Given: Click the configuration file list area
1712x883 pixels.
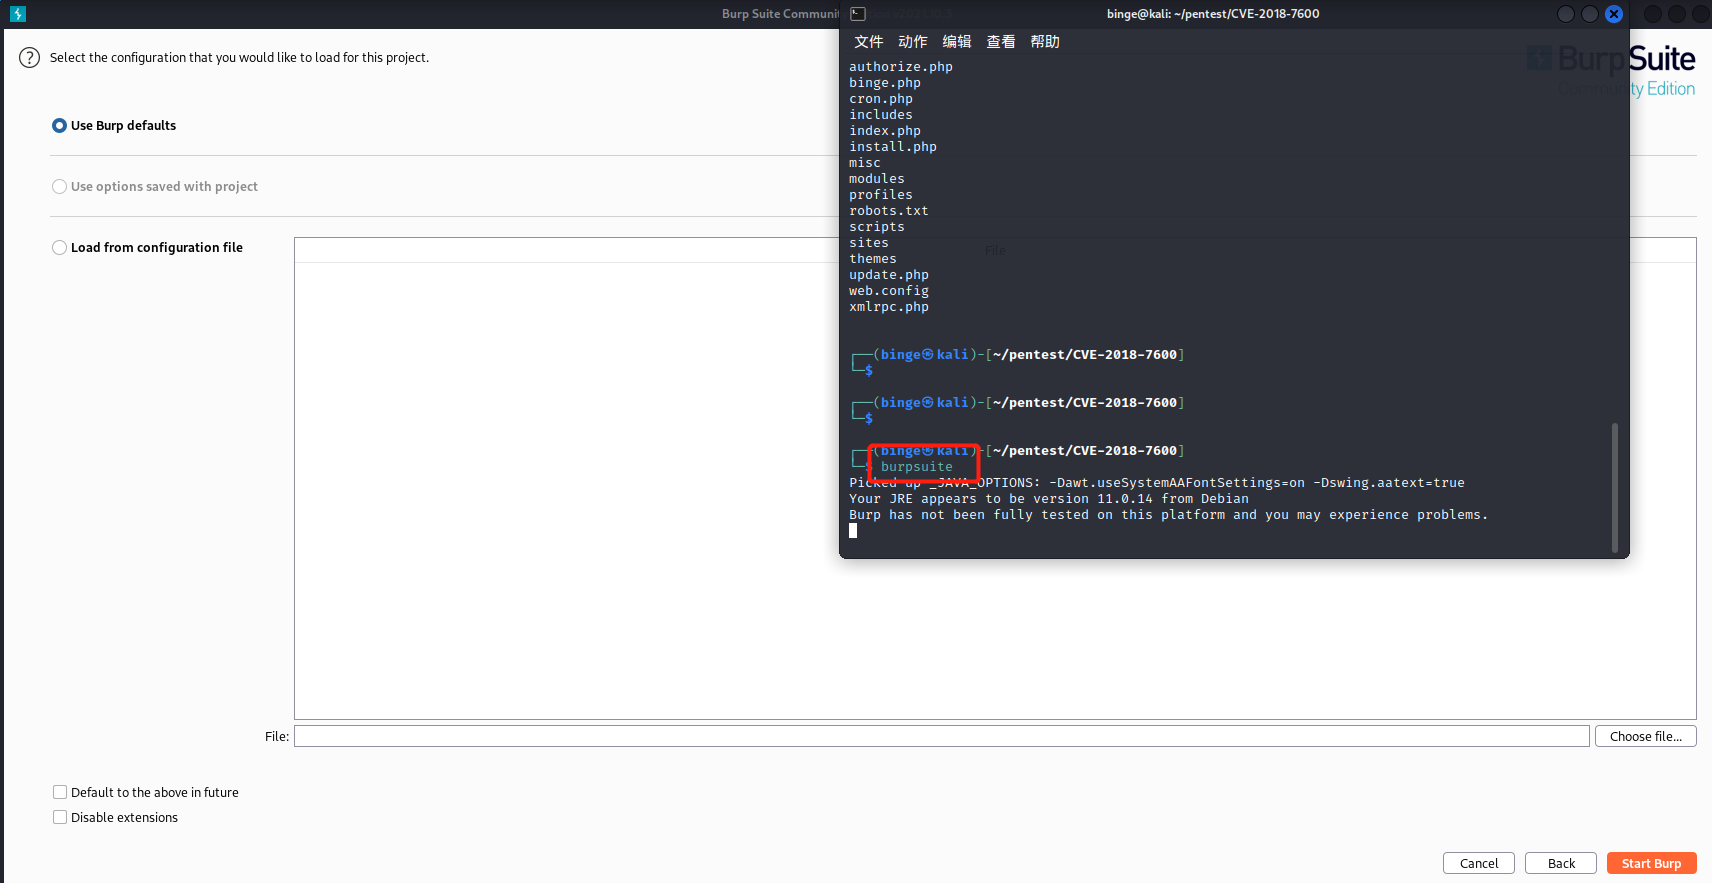Looking at the screenshot, I should coord(995,478).
